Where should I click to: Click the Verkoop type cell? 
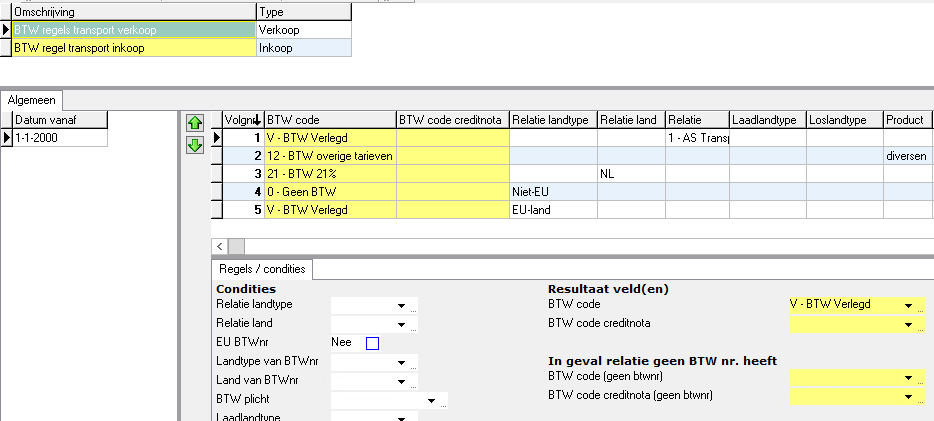point(304,30)
